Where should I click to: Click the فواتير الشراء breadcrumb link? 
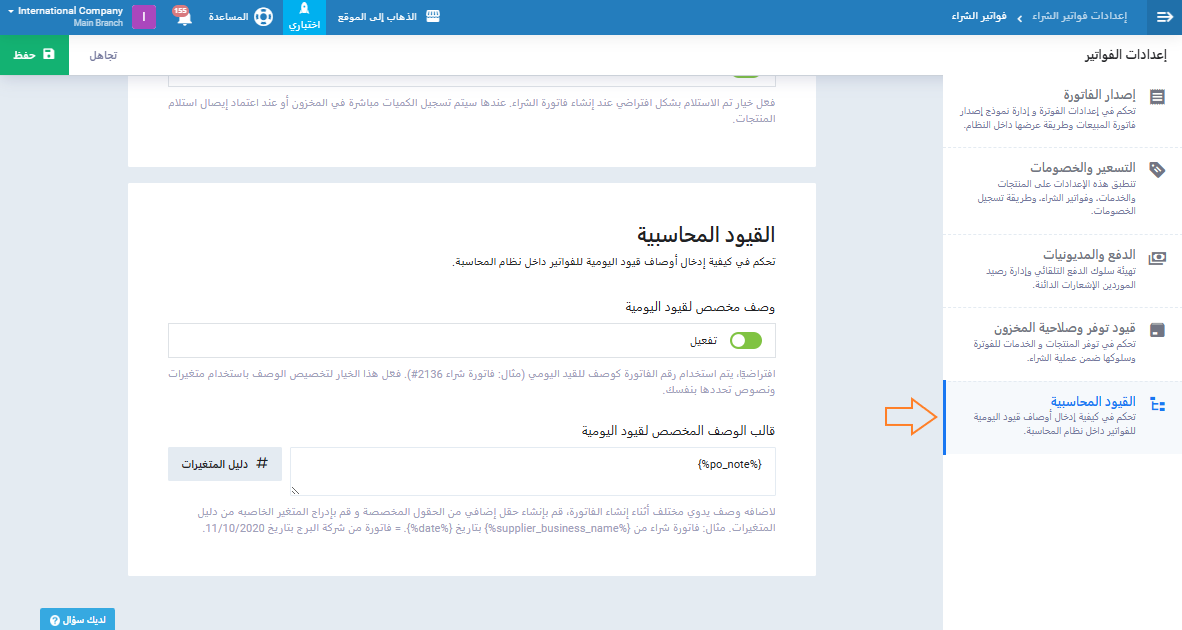point(978,17)
